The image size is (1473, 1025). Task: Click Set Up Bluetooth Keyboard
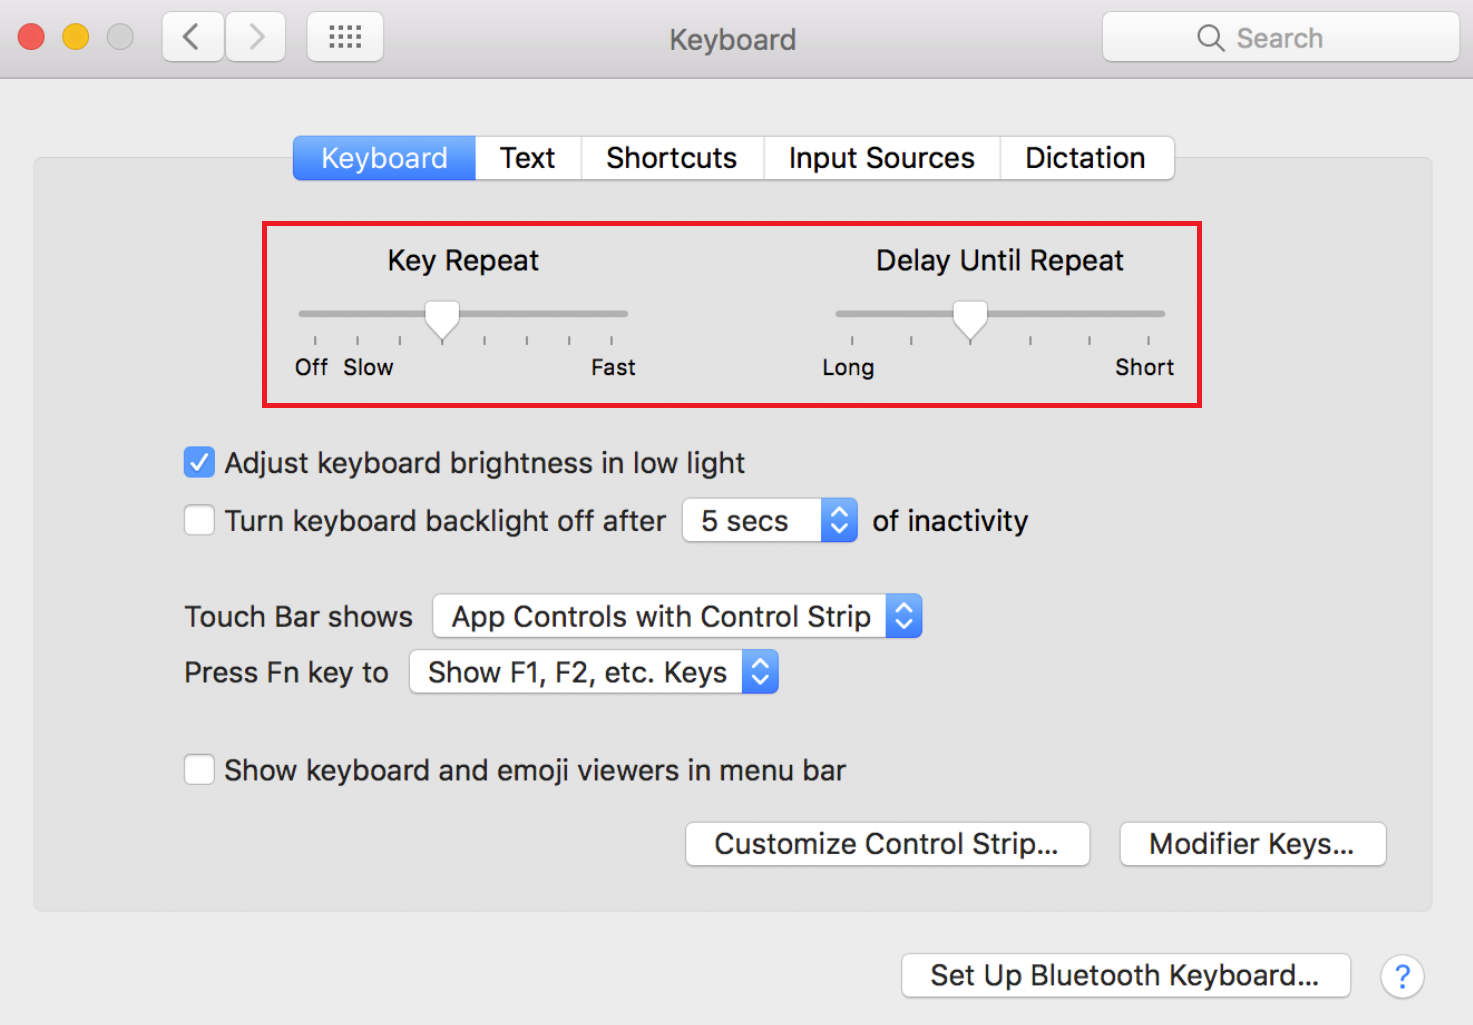pos(1125,975)
